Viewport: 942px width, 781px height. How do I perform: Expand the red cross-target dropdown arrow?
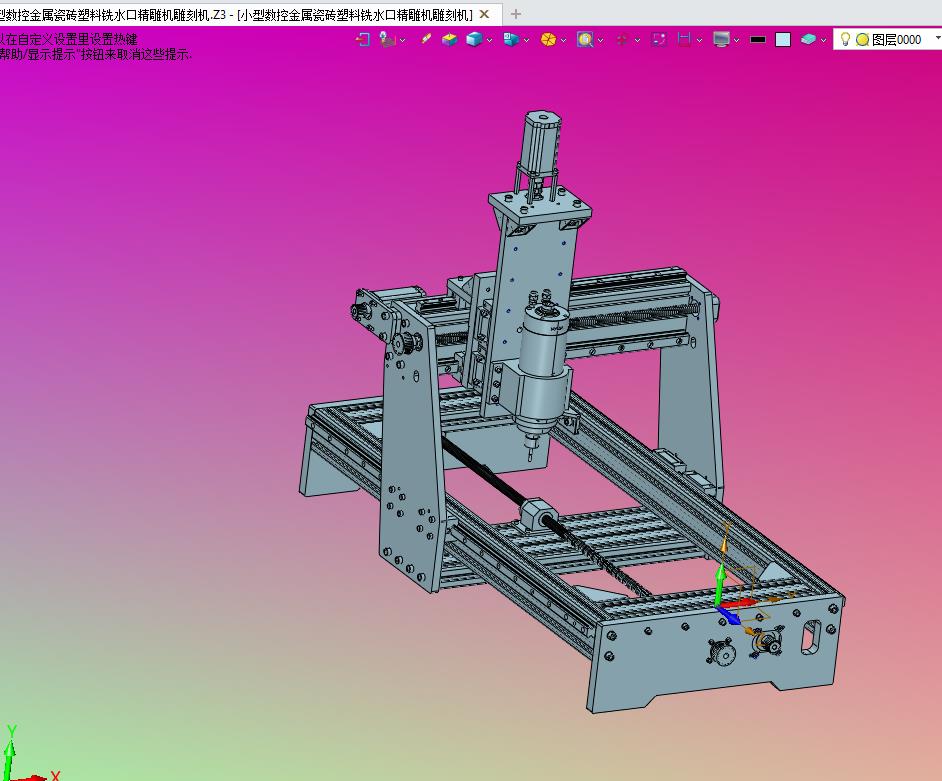637,40
